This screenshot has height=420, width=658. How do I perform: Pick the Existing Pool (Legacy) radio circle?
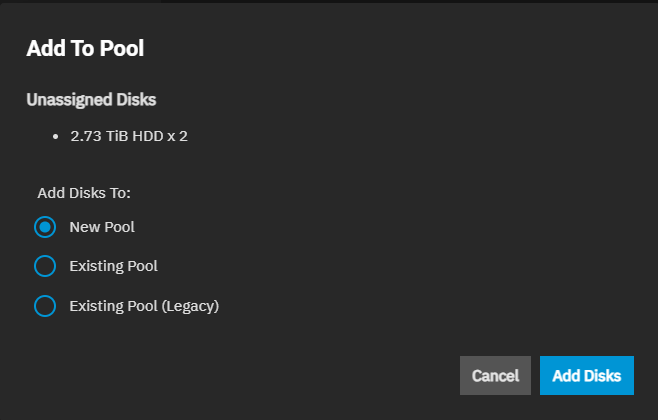click(x=45, y=306)
